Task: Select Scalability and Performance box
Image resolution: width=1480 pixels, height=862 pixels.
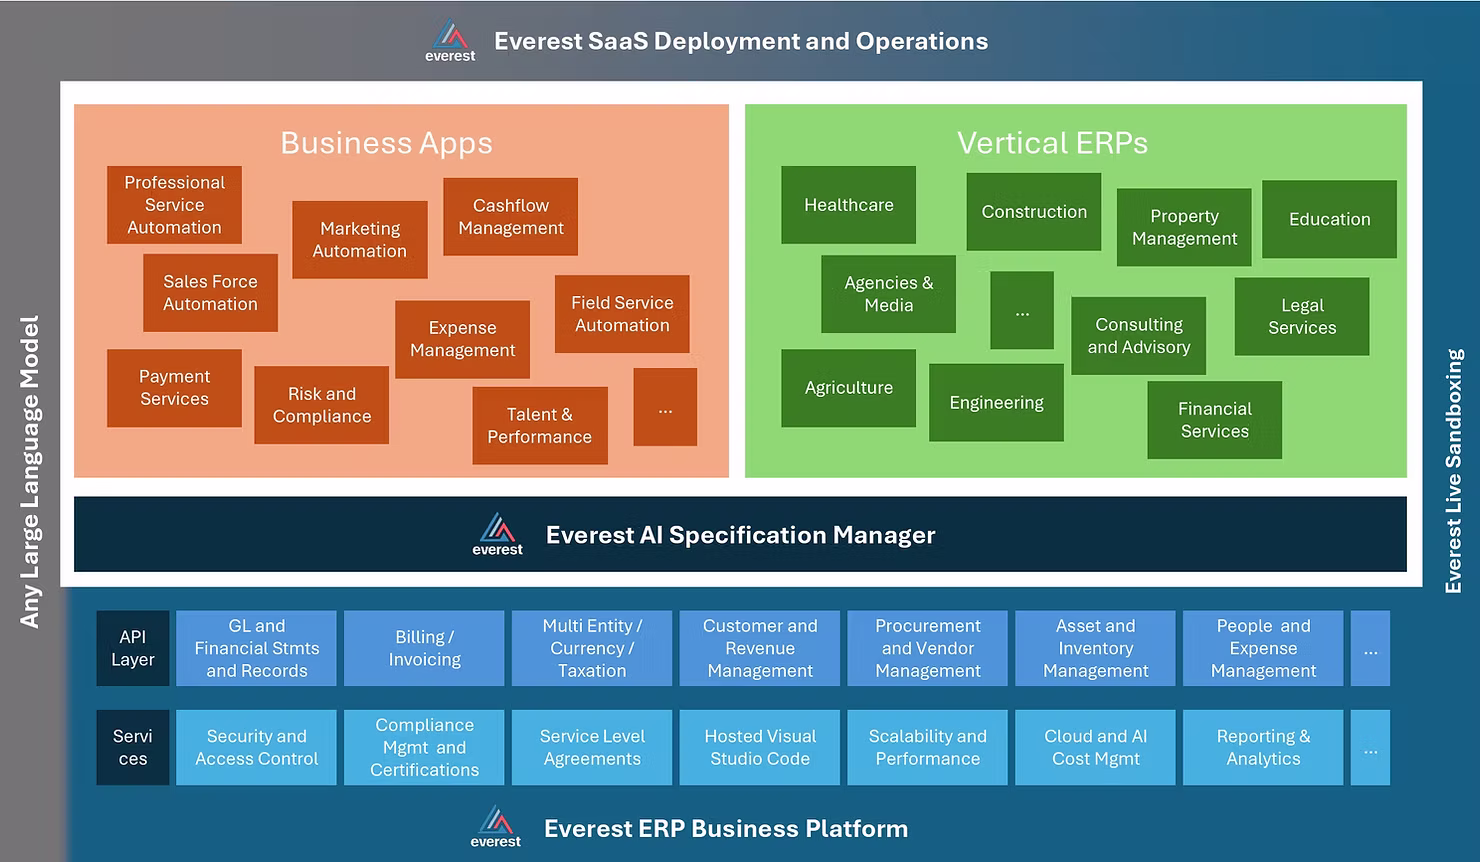Action: click(928, 747)
